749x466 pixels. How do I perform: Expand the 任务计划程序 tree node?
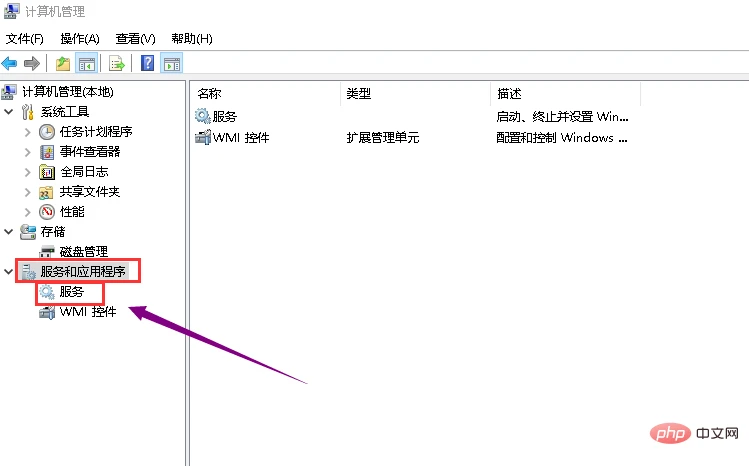coord(27,131)
